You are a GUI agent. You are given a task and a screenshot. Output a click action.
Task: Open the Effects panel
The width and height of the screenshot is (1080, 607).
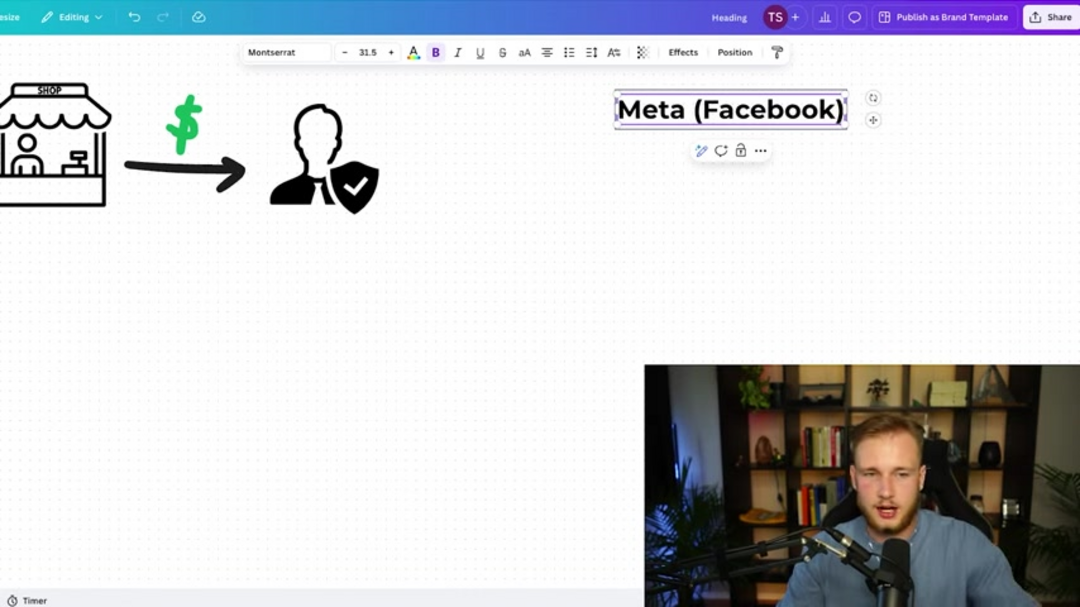point(683,53)
